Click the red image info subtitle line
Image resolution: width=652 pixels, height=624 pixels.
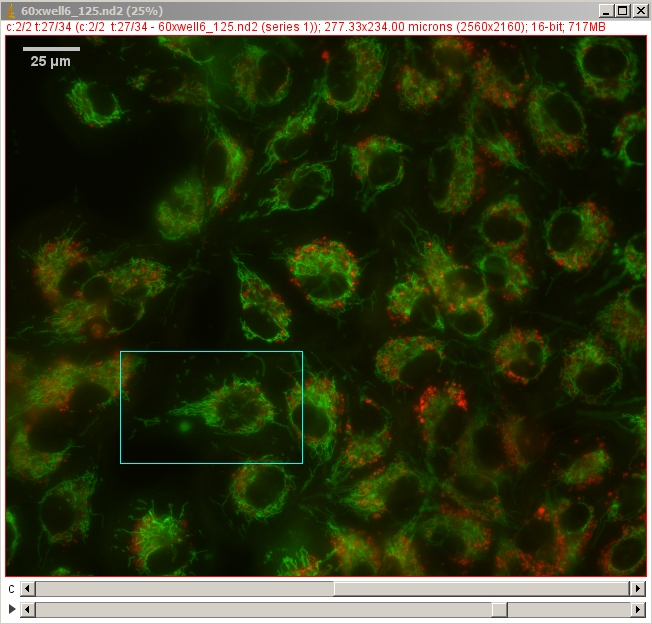pos(300,26)
